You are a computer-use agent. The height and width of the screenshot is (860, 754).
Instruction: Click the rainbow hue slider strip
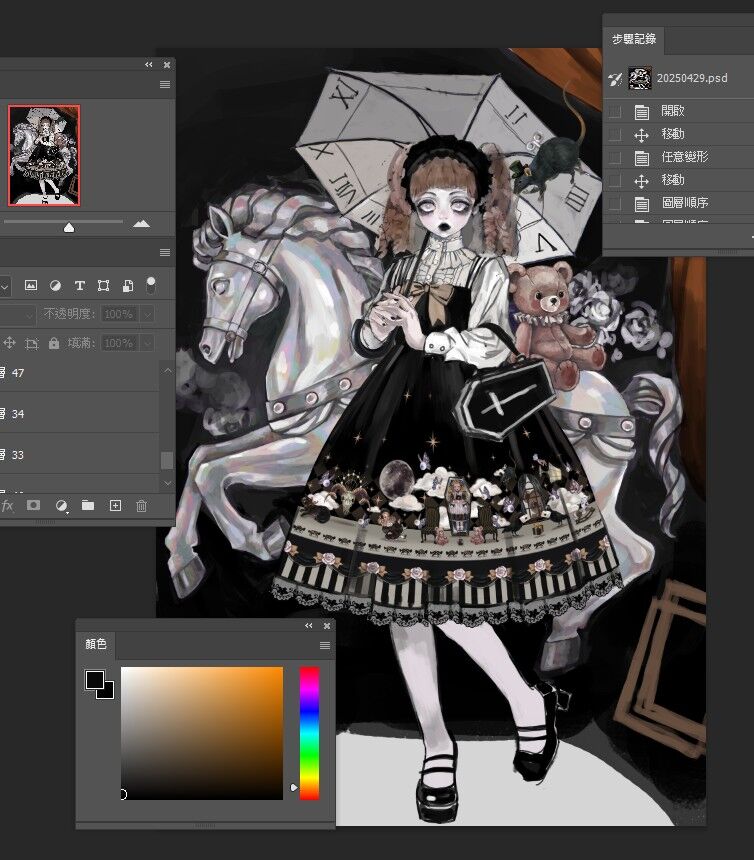pos(309,733)
